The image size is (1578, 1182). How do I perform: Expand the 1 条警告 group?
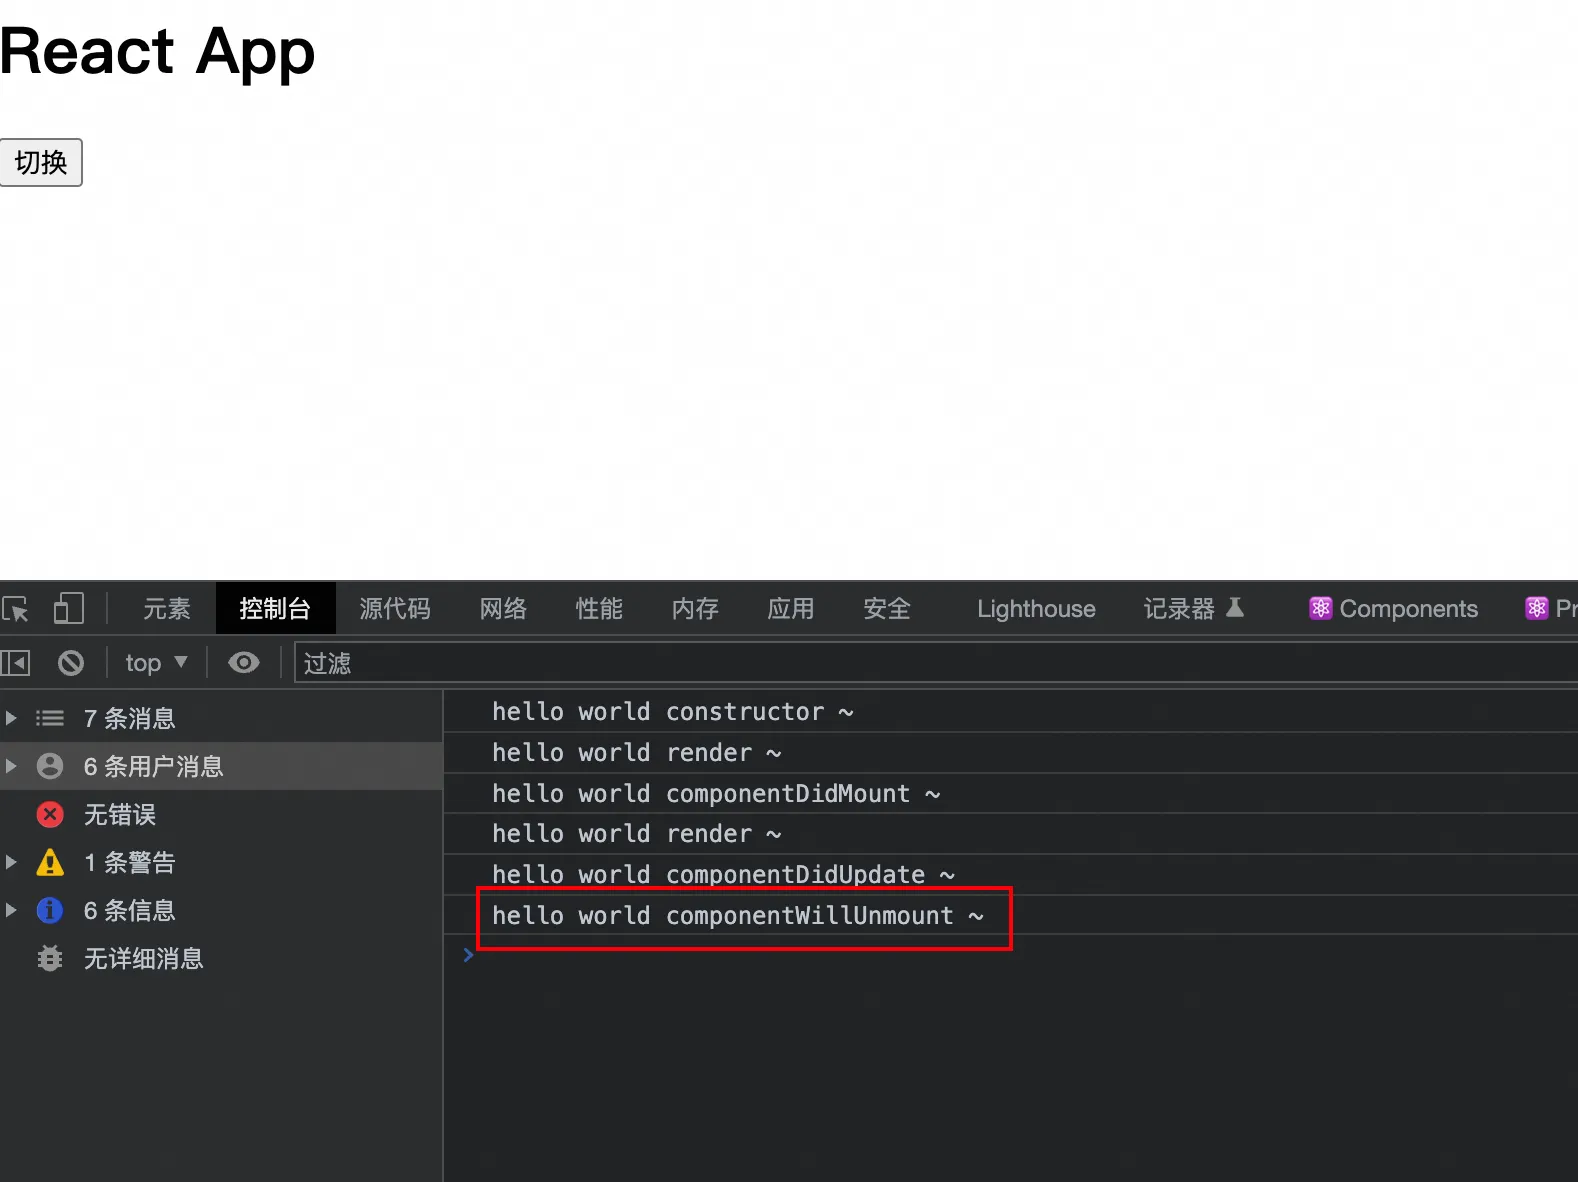[x=11, y=862]
